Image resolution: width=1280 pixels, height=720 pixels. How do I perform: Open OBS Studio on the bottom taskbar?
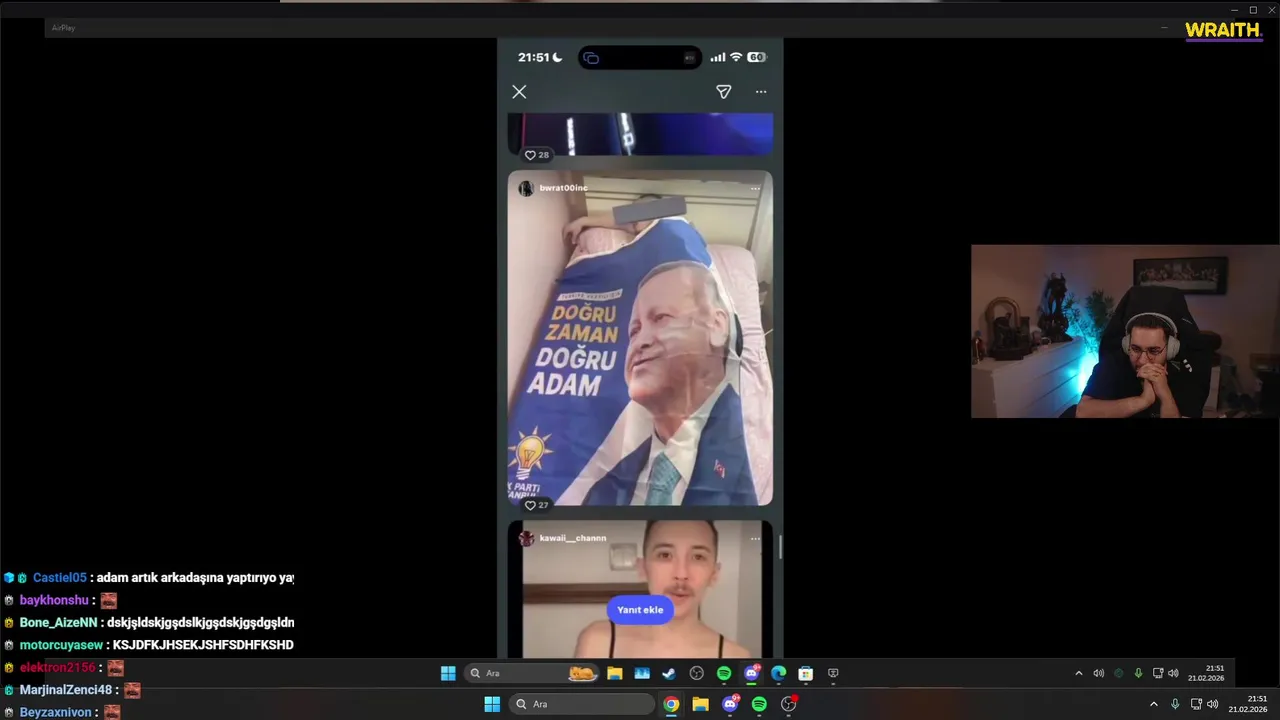[x=788, y=704]
